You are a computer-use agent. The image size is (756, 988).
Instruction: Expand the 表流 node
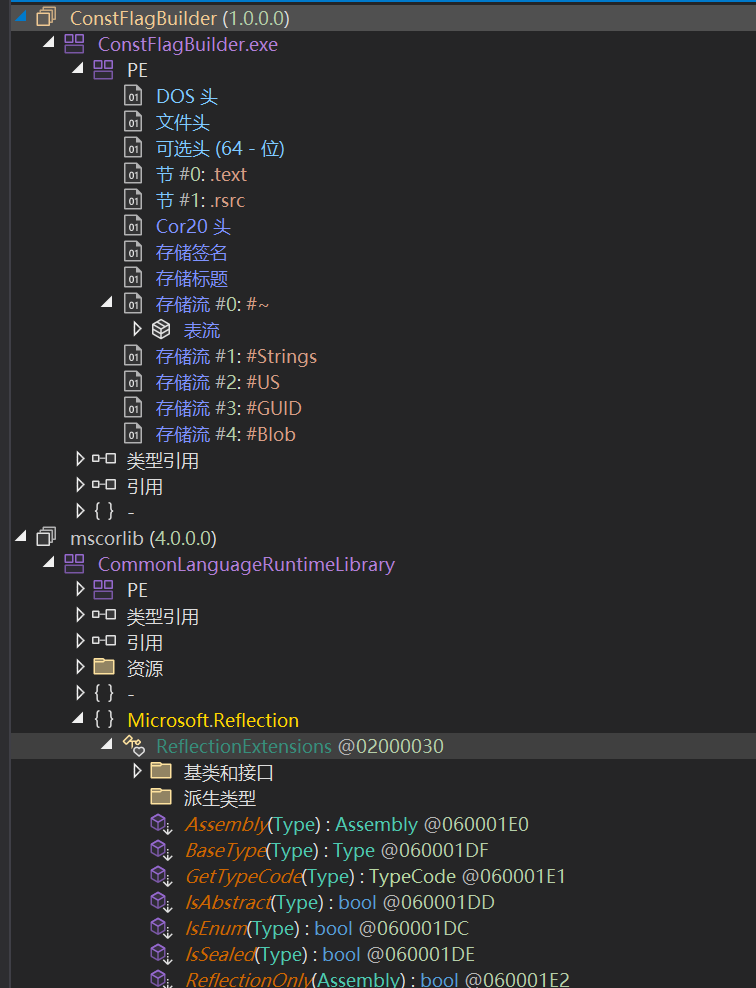[138, 330]
